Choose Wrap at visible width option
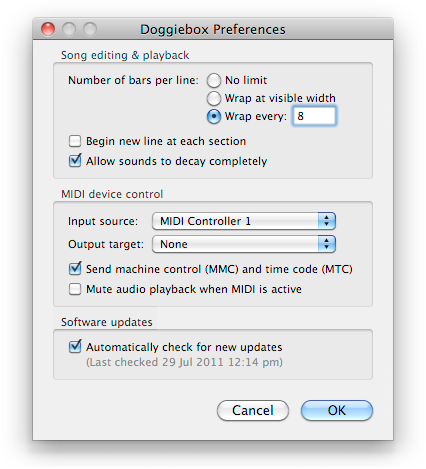426x469 pixels. [x=214, y=98]
